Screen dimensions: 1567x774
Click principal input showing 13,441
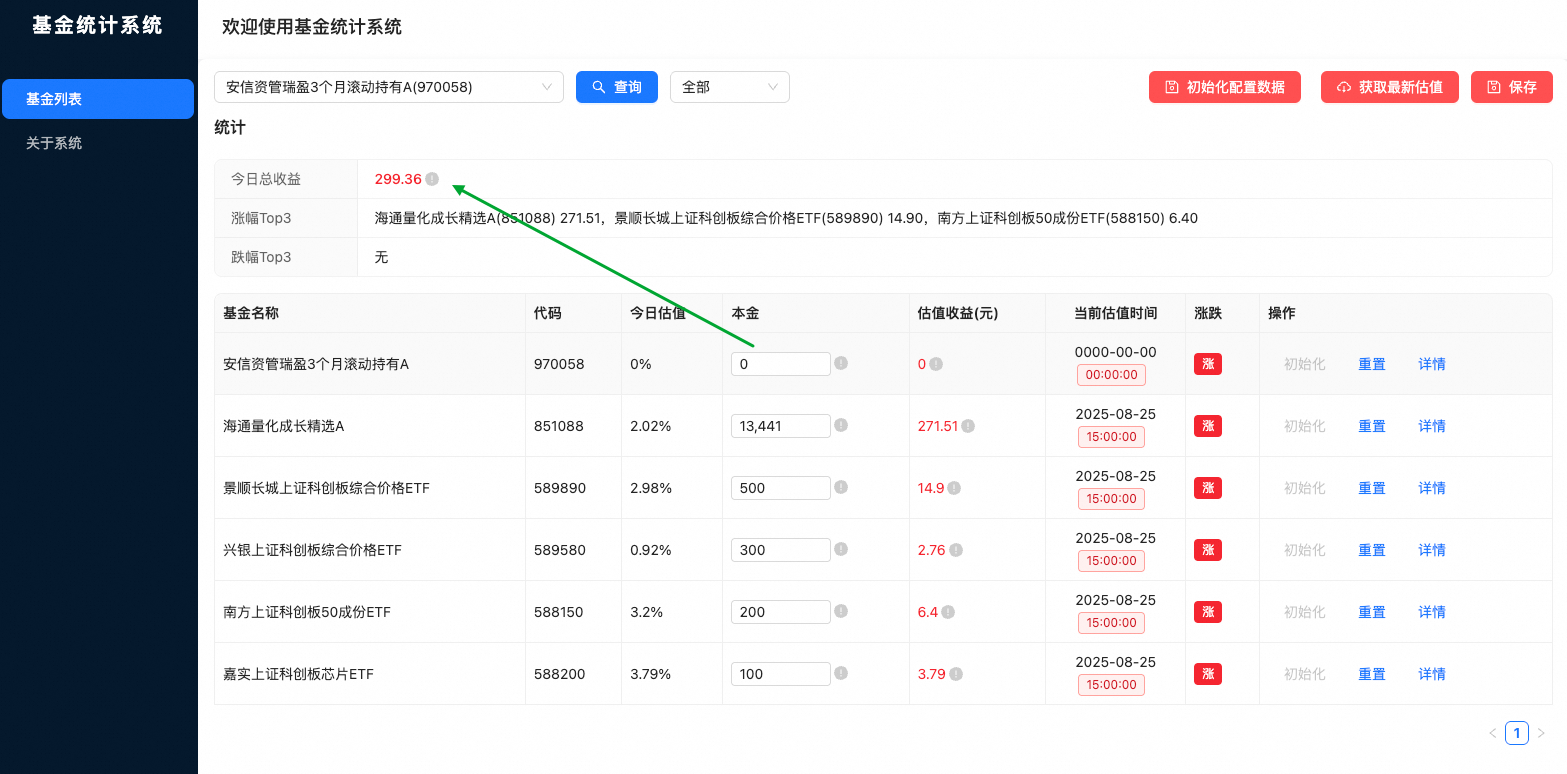pyautogui.click(x=781, y=426)
